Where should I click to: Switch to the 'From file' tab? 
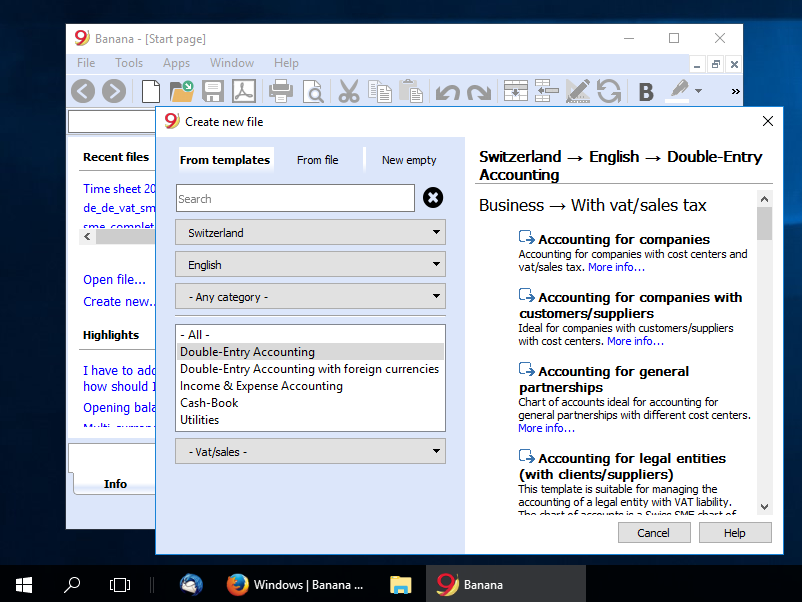pos(318,160)
